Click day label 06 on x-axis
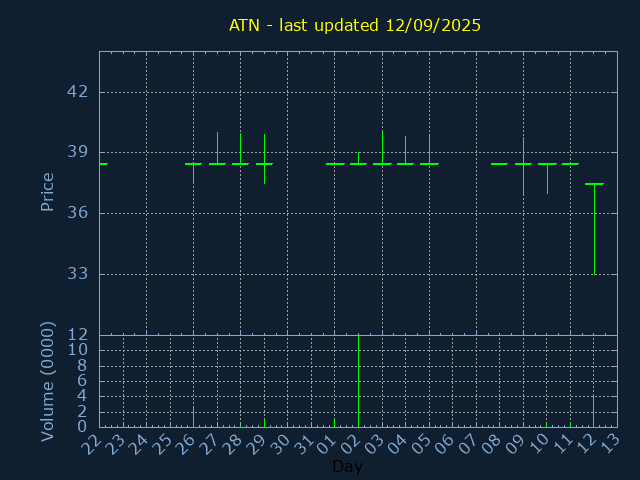The width and height of the screenshot is (640, 480). tap(445, 444)
